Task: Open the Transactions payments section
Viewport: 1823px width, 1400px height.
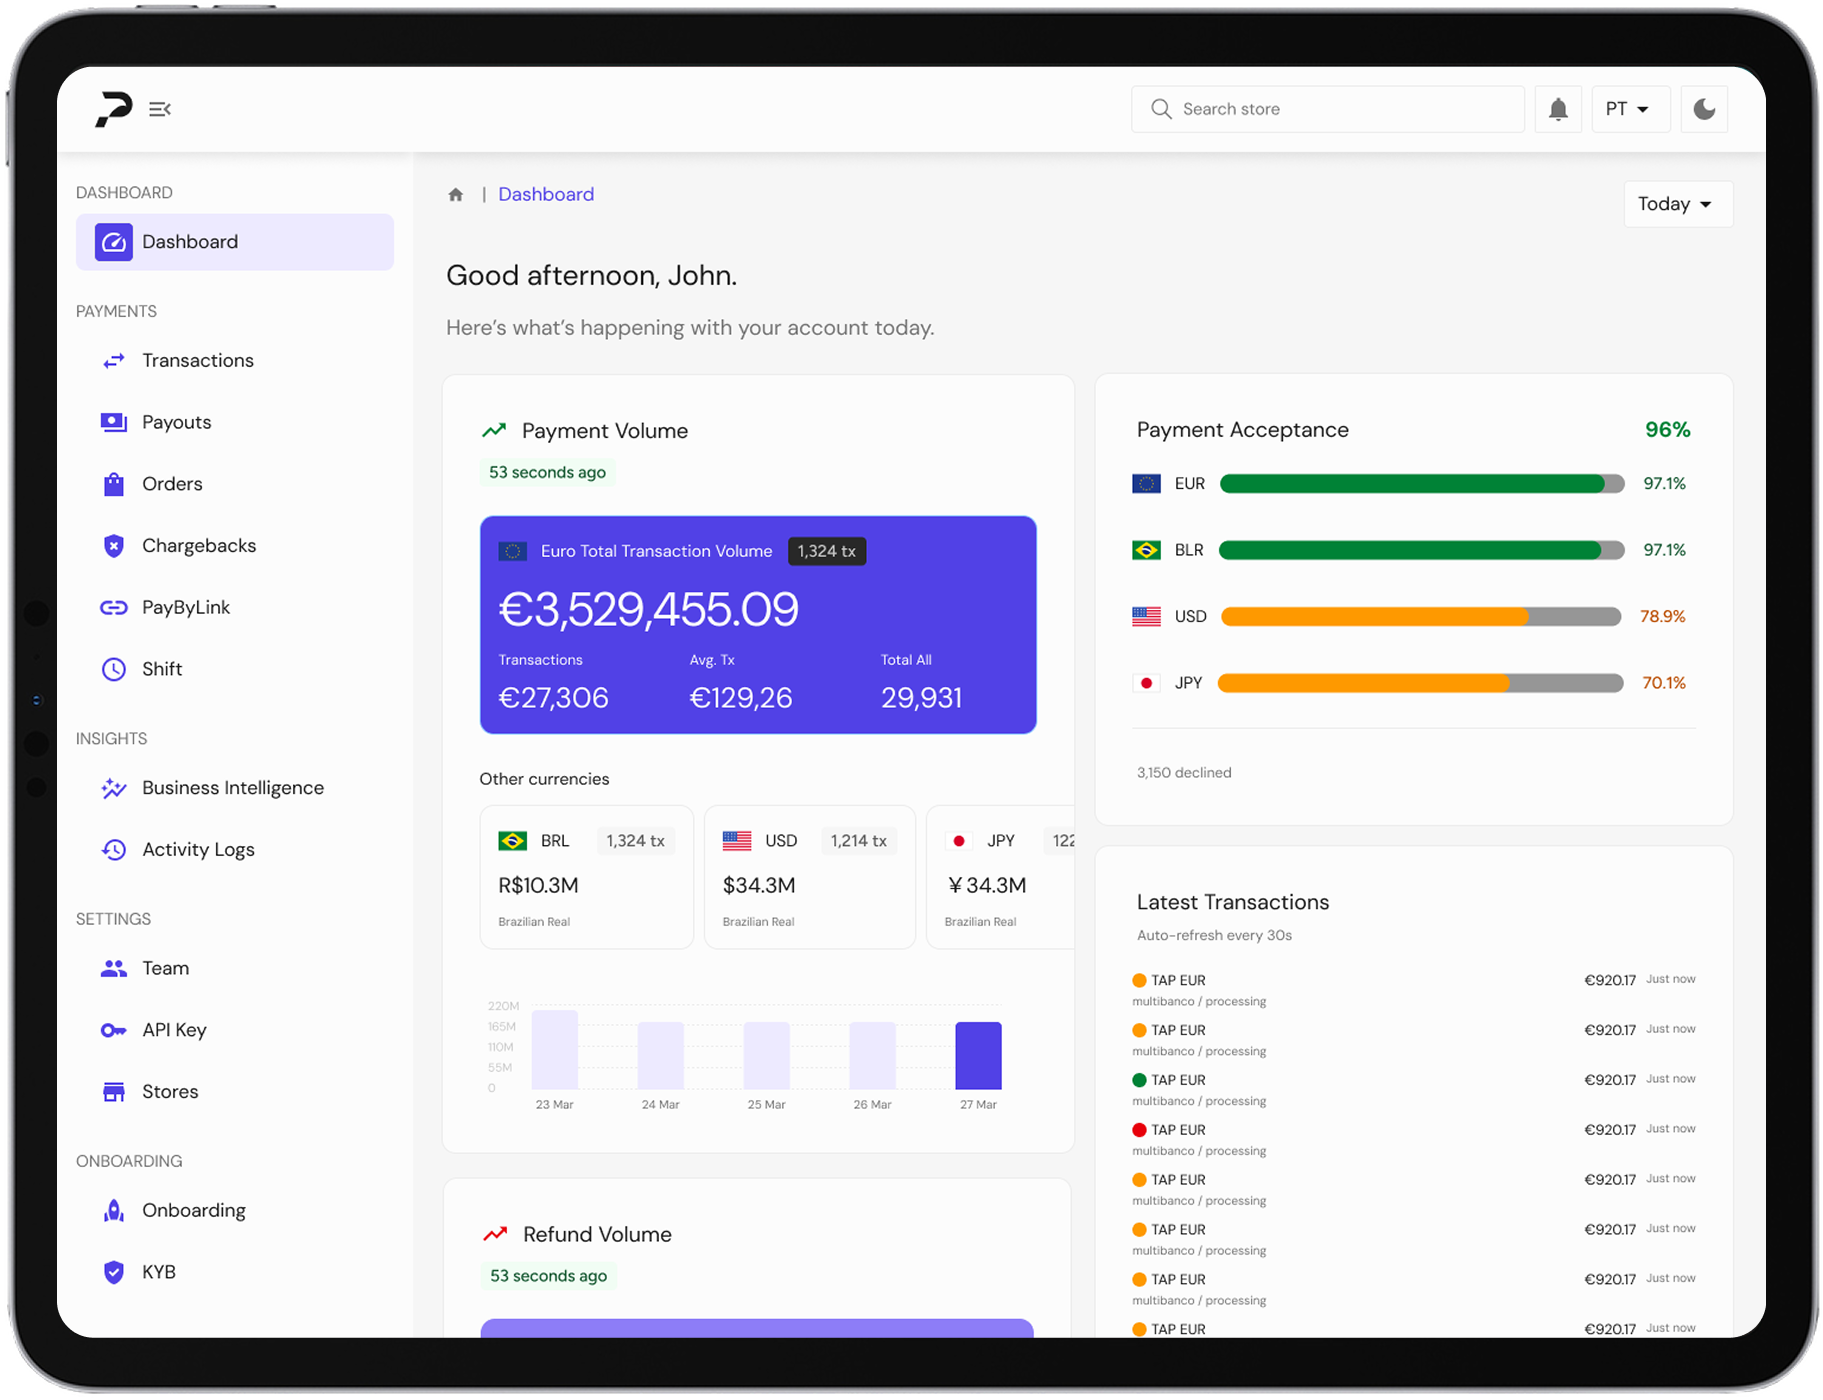Action: pos(197,360)
